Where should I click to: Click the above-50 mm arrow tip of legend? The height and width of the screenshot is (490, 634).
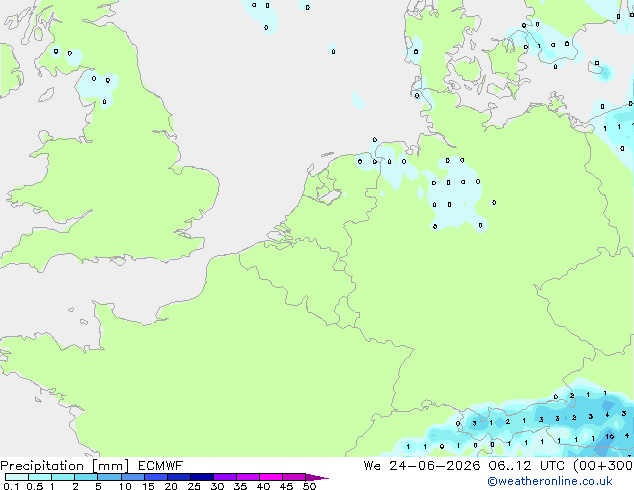pyautogui.click(x=317, y=477)
